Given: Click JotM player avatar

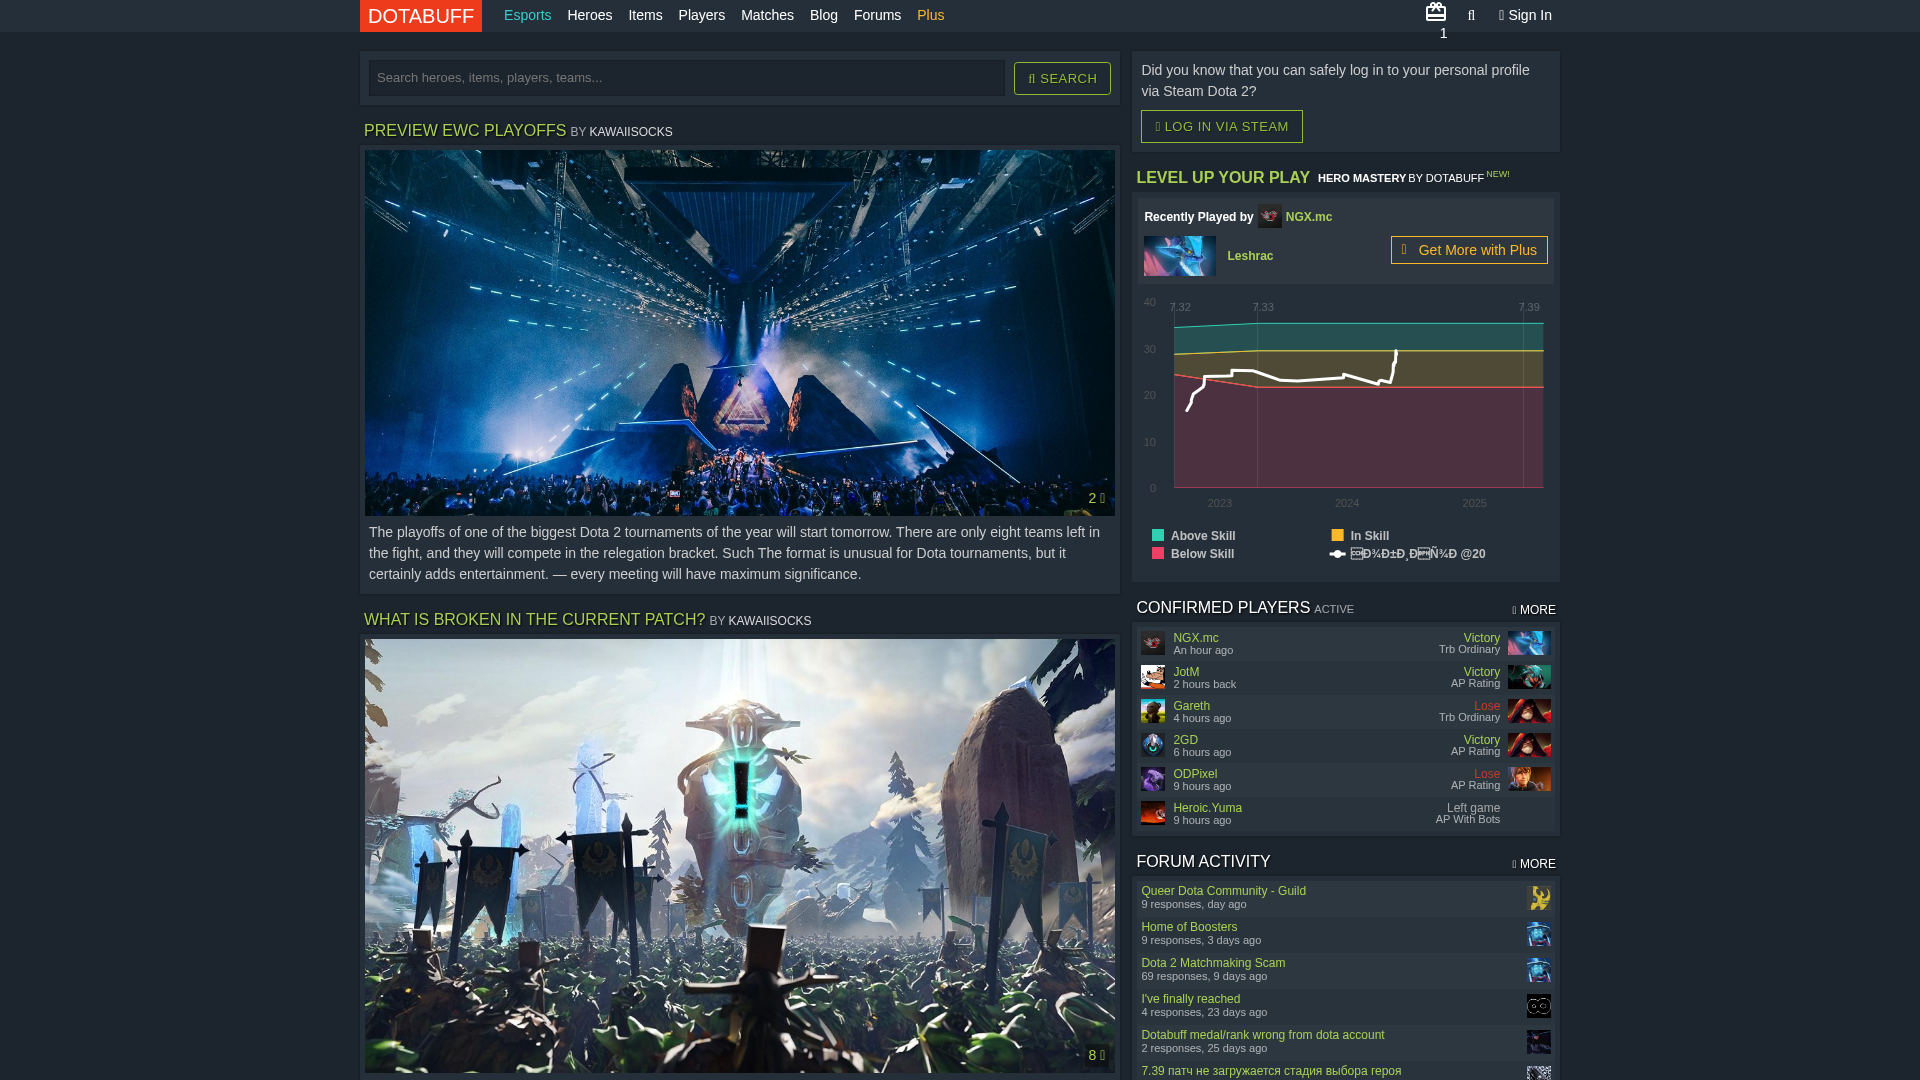Looking at the screenshot, I should coord(1152,677).
